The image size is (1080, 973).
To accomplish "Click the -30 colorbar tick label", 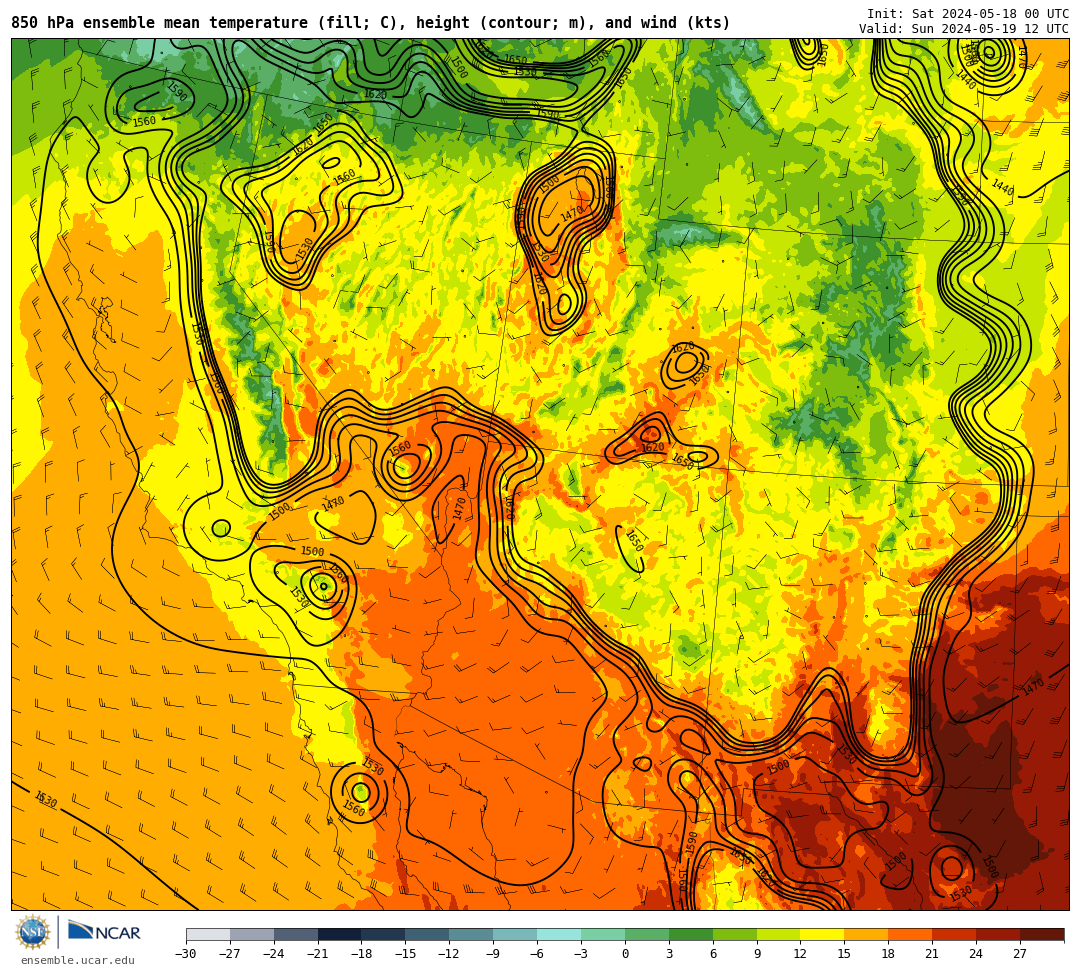I will click(x=186, y=954).
